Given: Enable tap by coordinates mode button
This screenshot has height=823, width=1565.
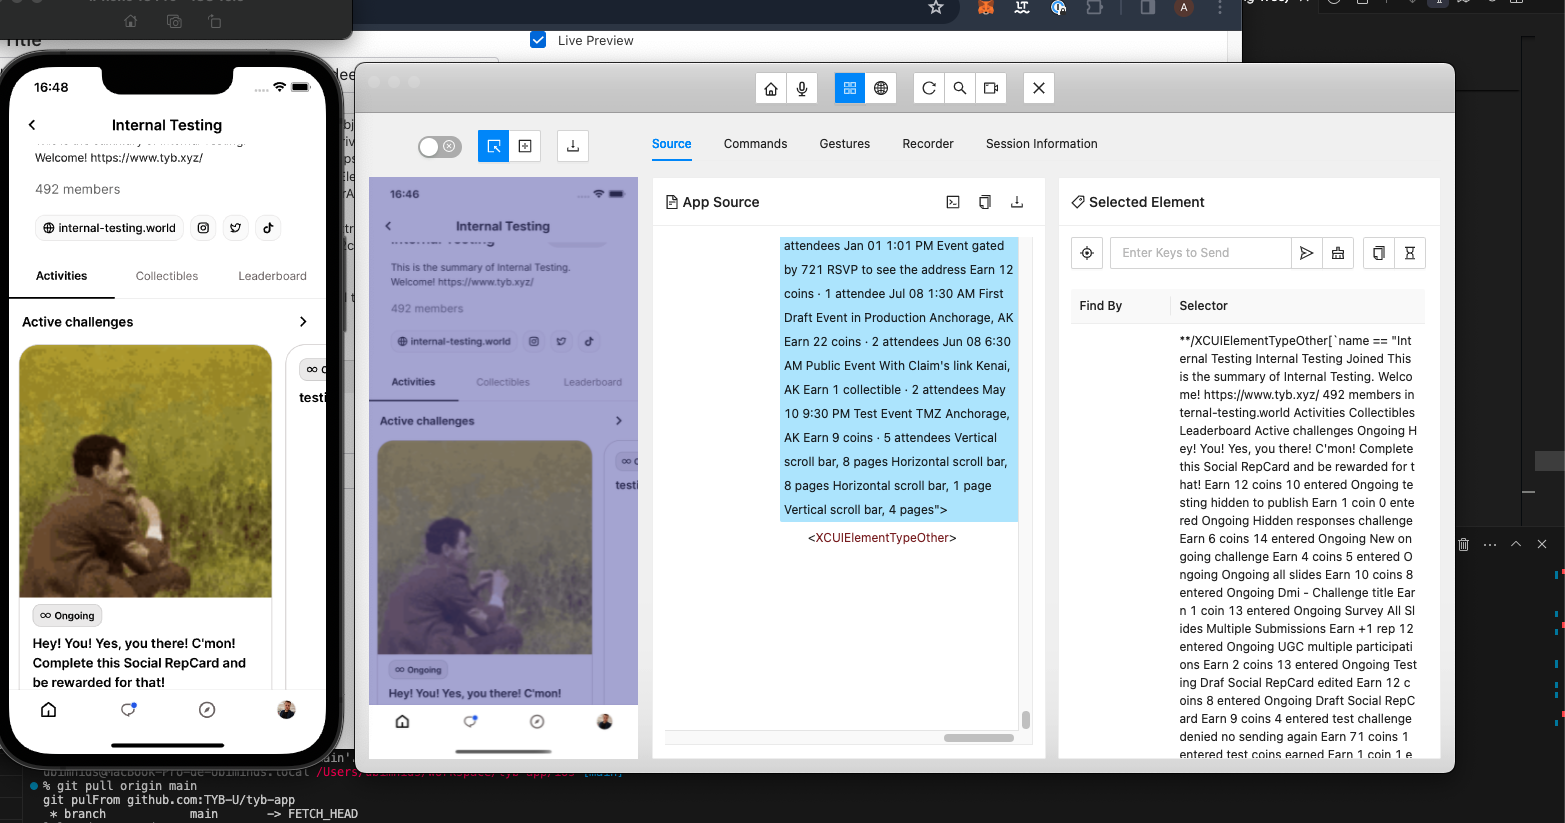Looking at the screenshot, I should (x=525, y=146).
